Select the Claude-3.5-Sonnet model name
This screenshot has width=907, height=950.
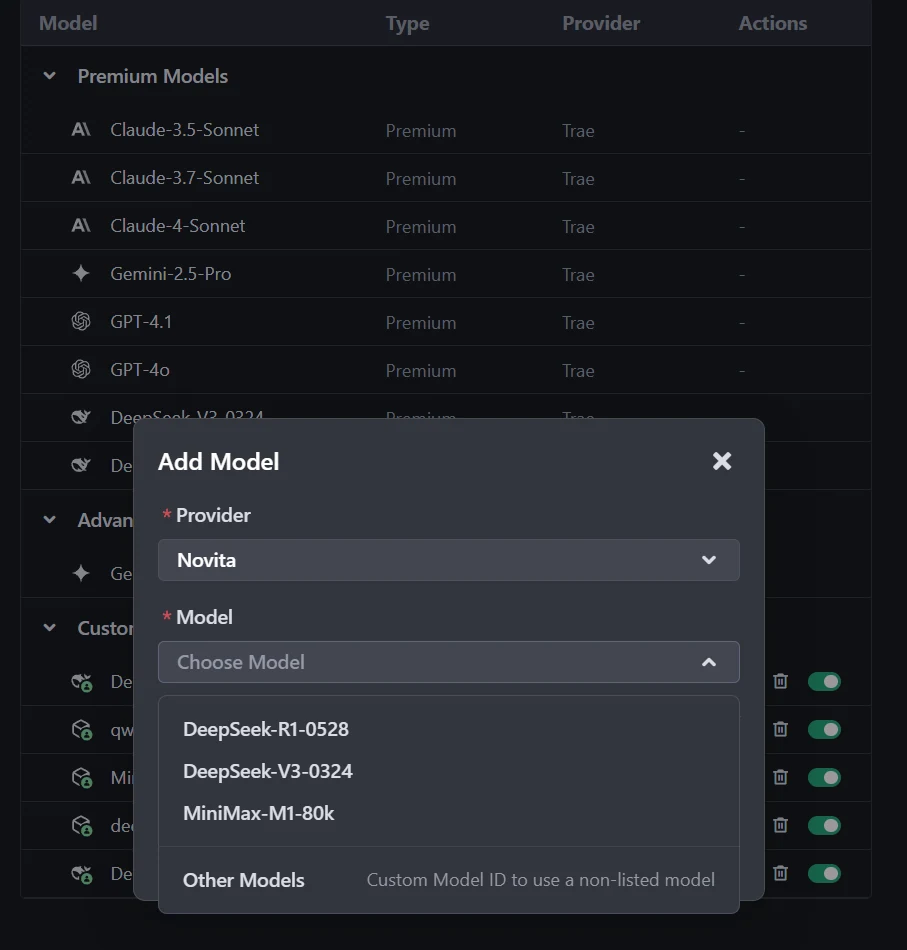click(184, 130)
